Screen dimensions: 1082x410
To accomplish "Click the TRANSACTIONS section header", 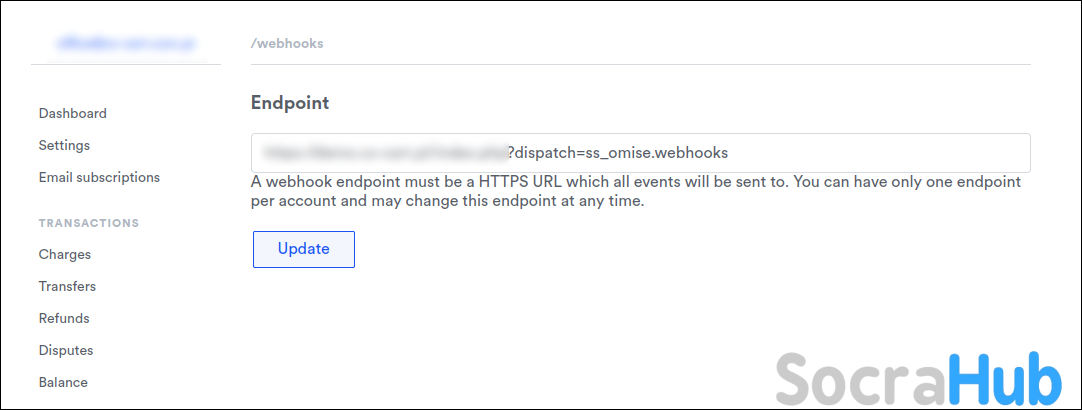I will pos(88,223).
